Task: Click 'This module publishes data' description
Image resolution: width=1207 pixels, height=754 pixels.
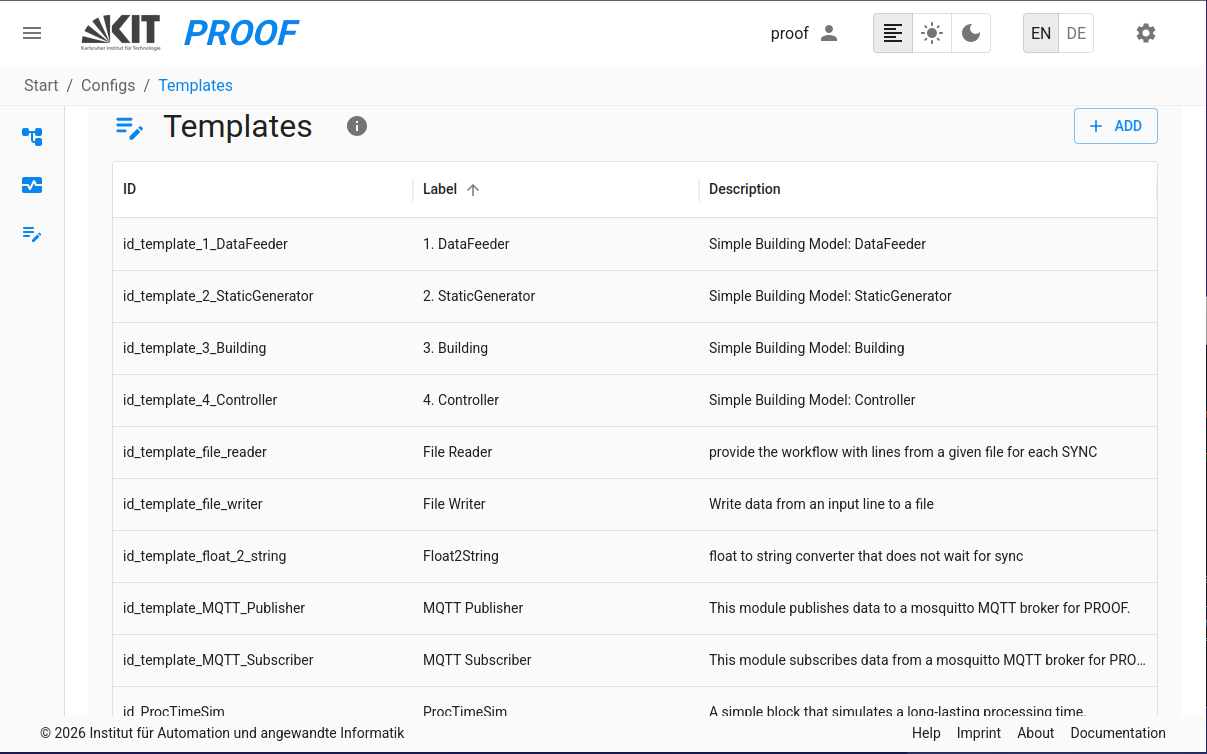Action: (x=919, y=608)
